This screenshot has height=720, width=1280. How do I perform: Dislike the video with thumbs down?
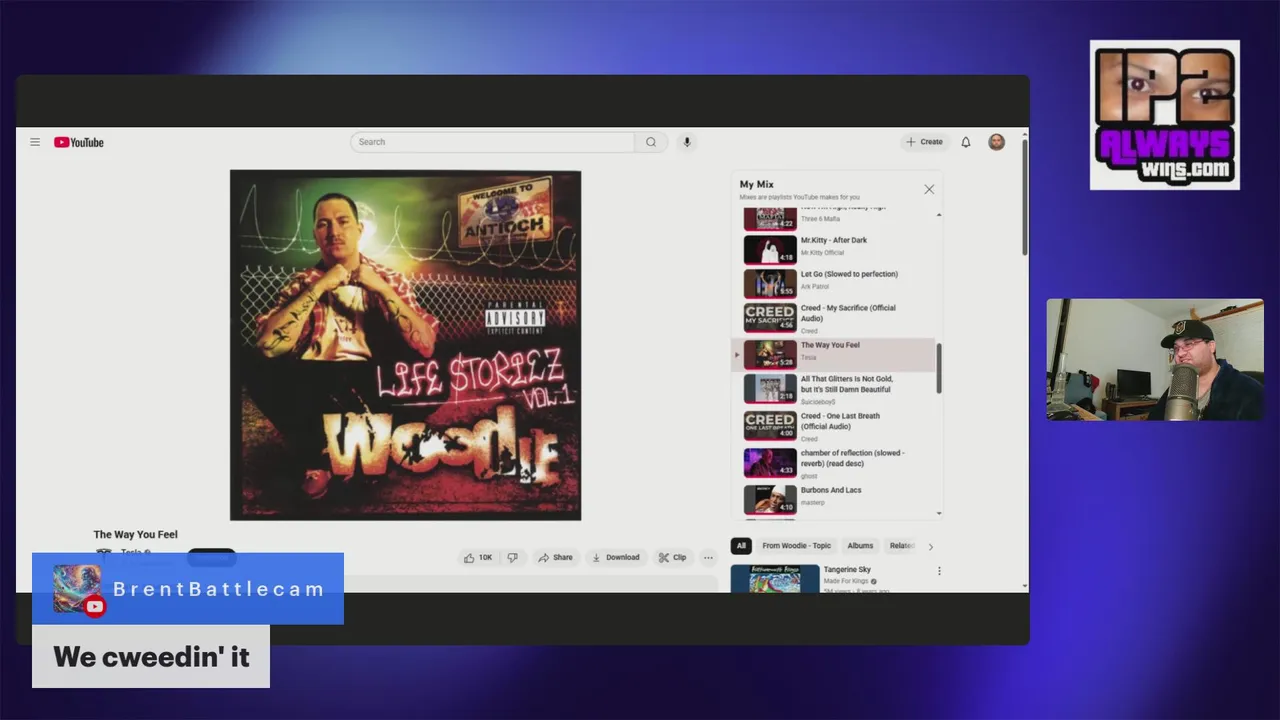(x=513, y=558)
